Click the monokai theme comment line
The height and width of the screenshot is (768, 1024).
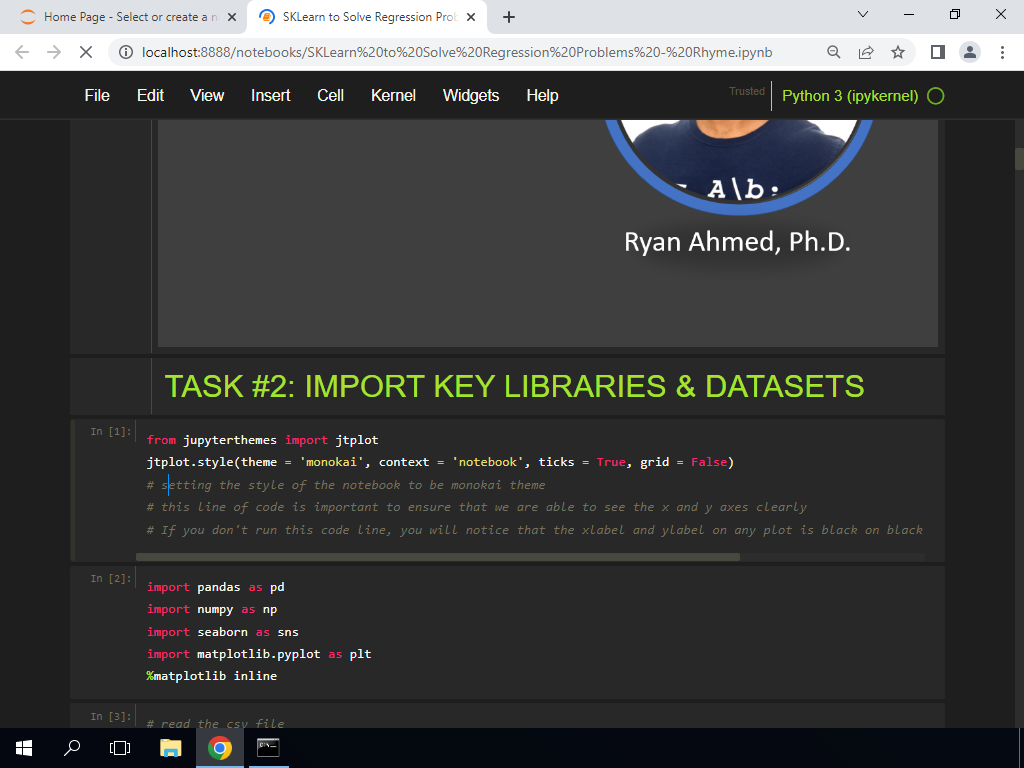click(346, 485)
